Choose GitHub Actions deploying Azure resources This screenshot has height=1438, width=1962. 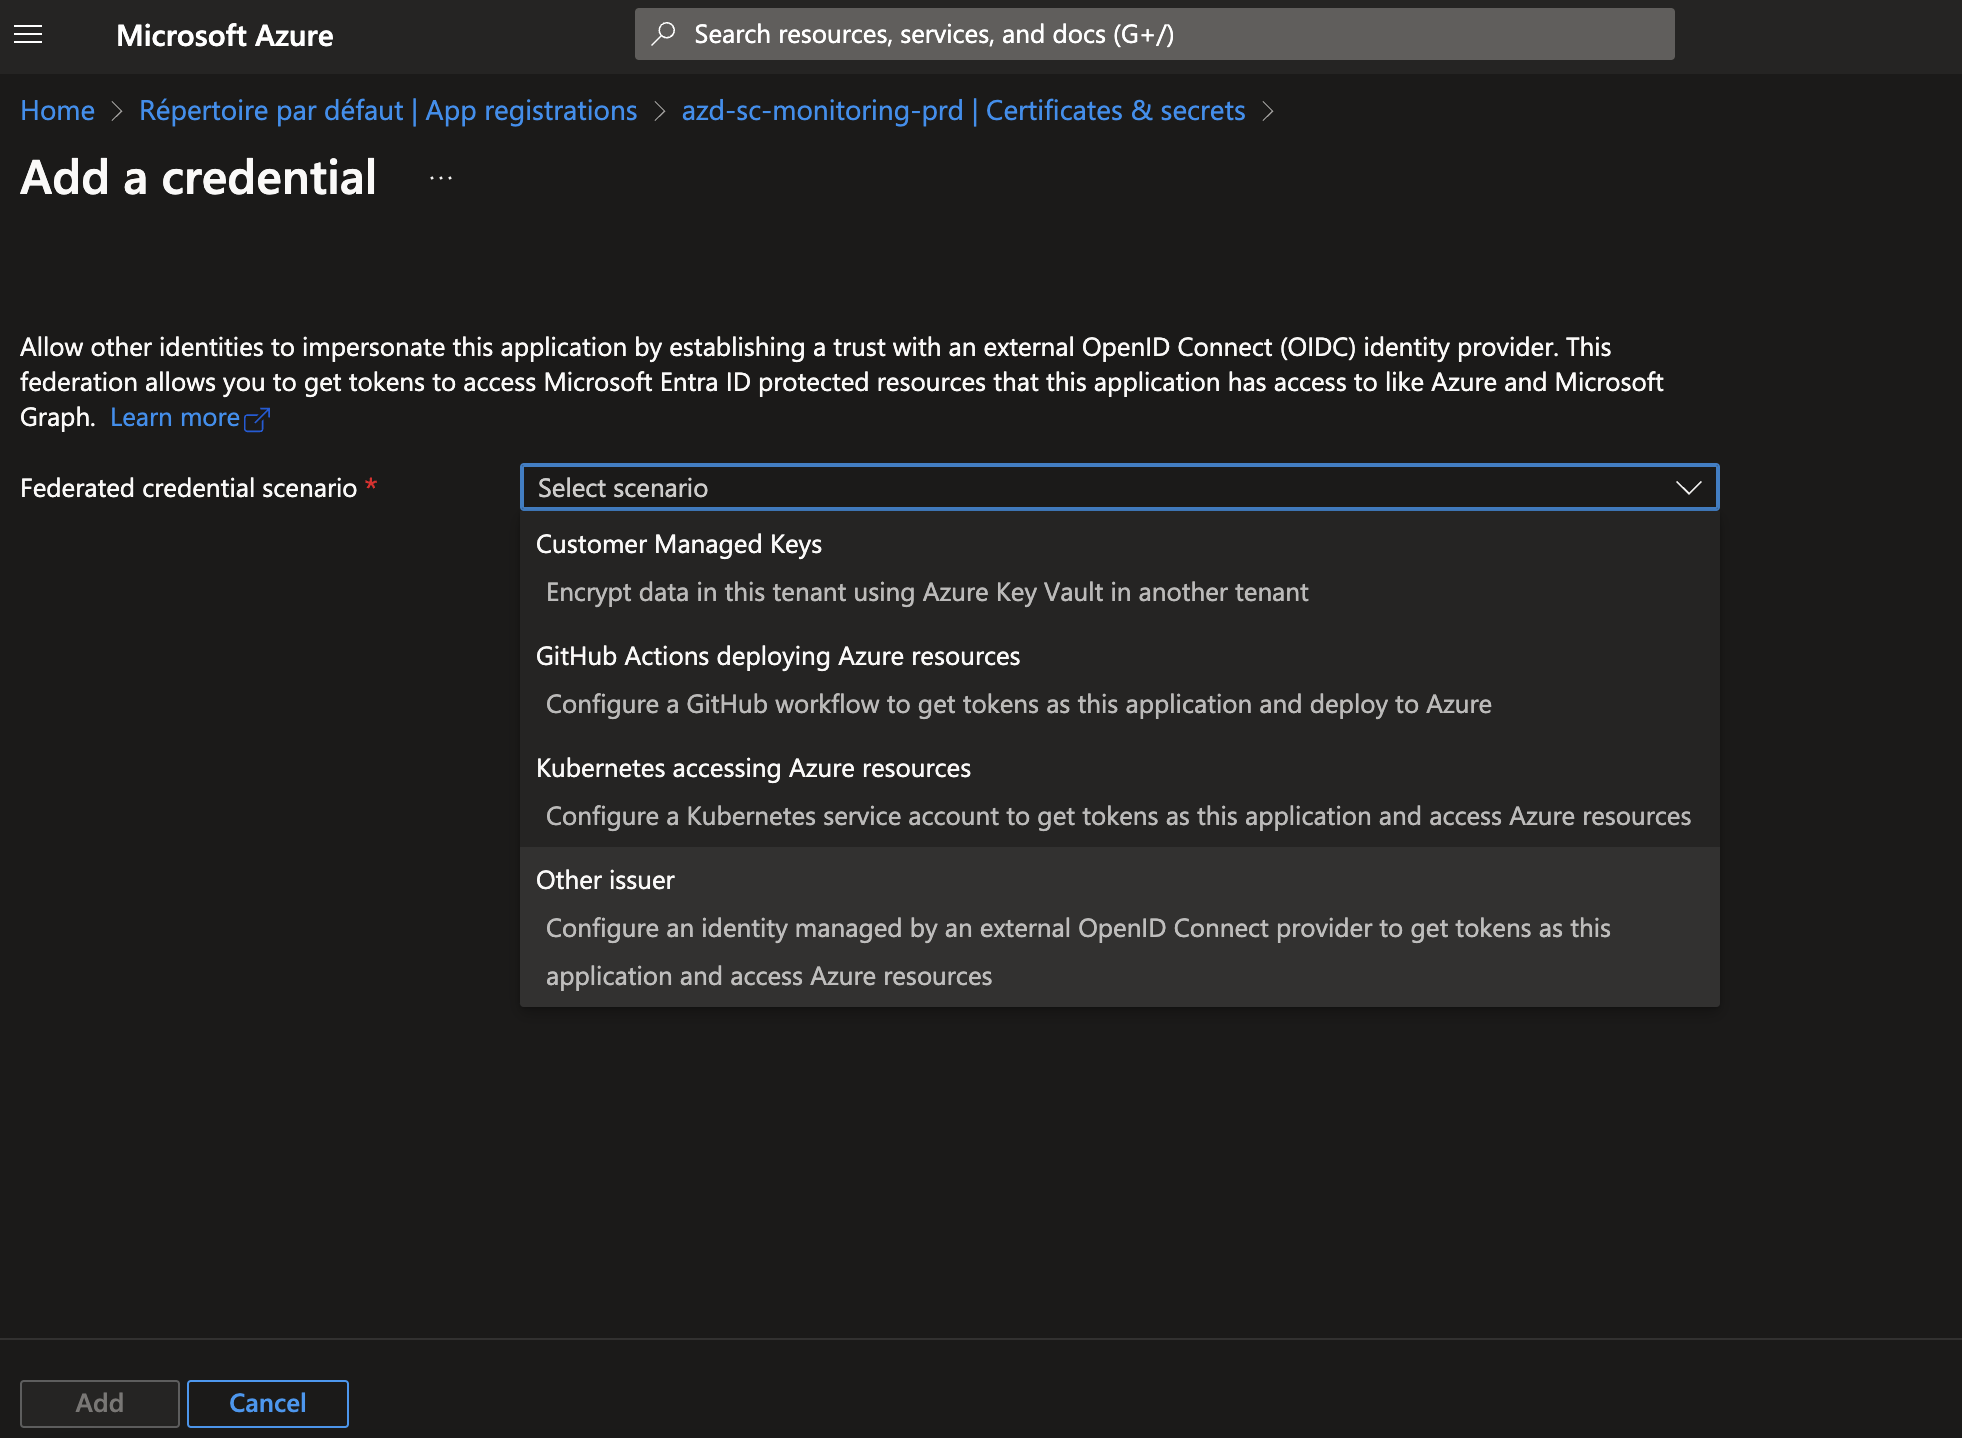coord(1119,680)
